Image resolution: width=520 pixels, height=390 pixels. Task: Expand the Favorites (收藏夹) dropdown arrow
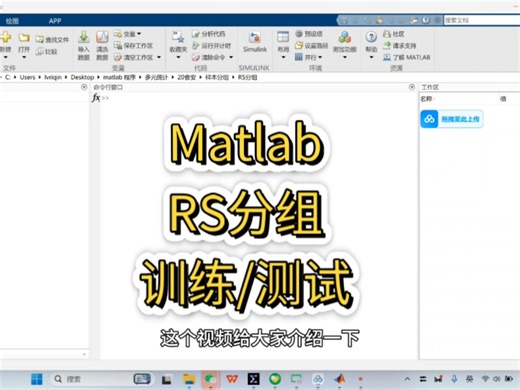[178, 57]
